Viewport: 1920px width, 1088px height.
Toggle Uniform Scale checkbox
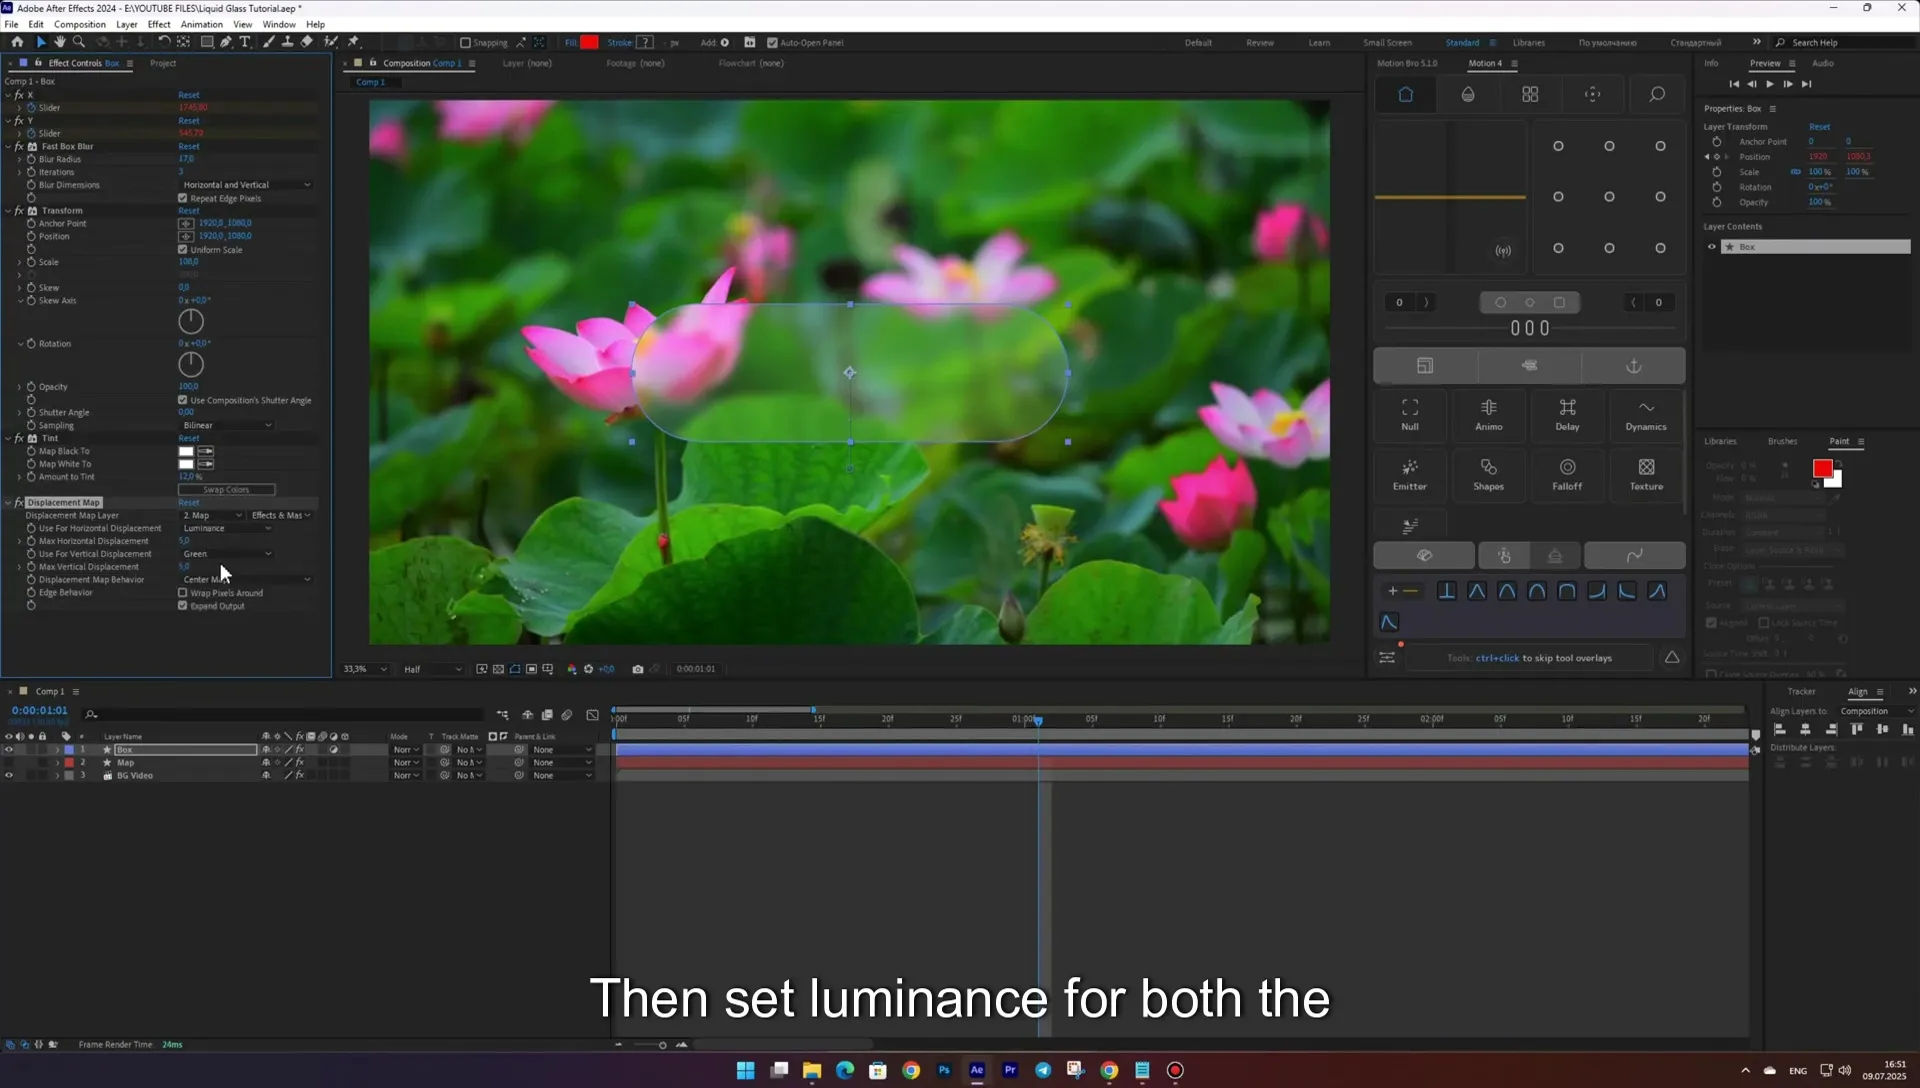click(x=183, y=249)
